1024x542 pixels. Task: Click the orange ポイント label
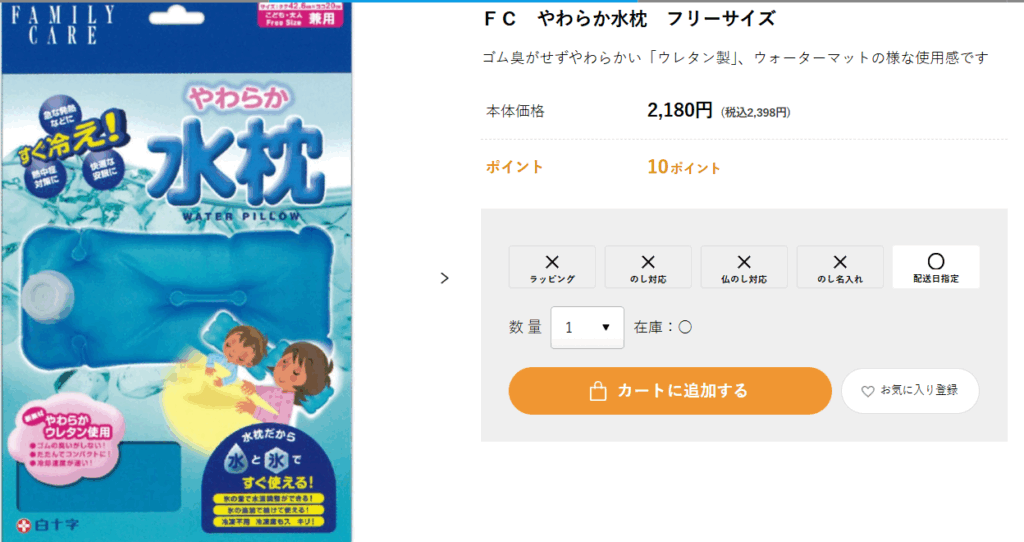coord(515,166)
